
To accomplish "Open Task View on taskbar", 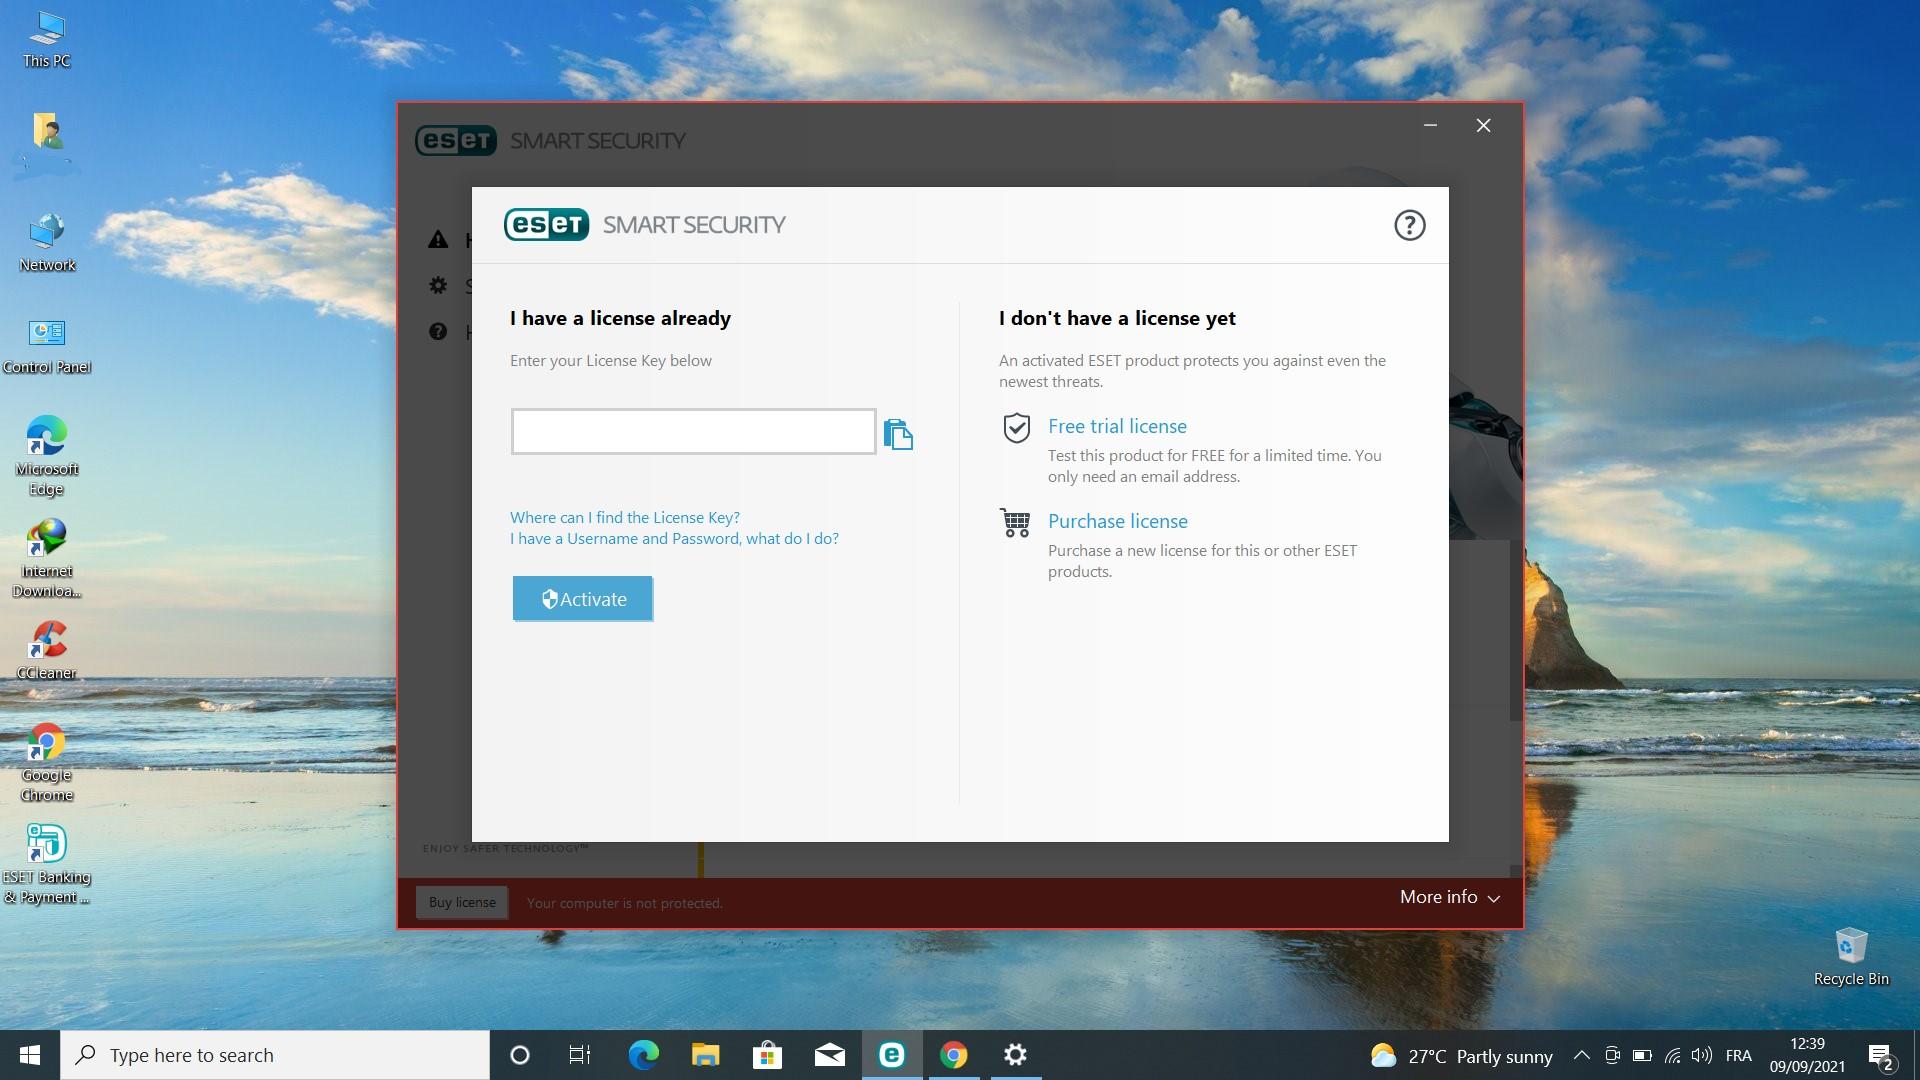I will pyautogui.click(x=580, y=1055).
